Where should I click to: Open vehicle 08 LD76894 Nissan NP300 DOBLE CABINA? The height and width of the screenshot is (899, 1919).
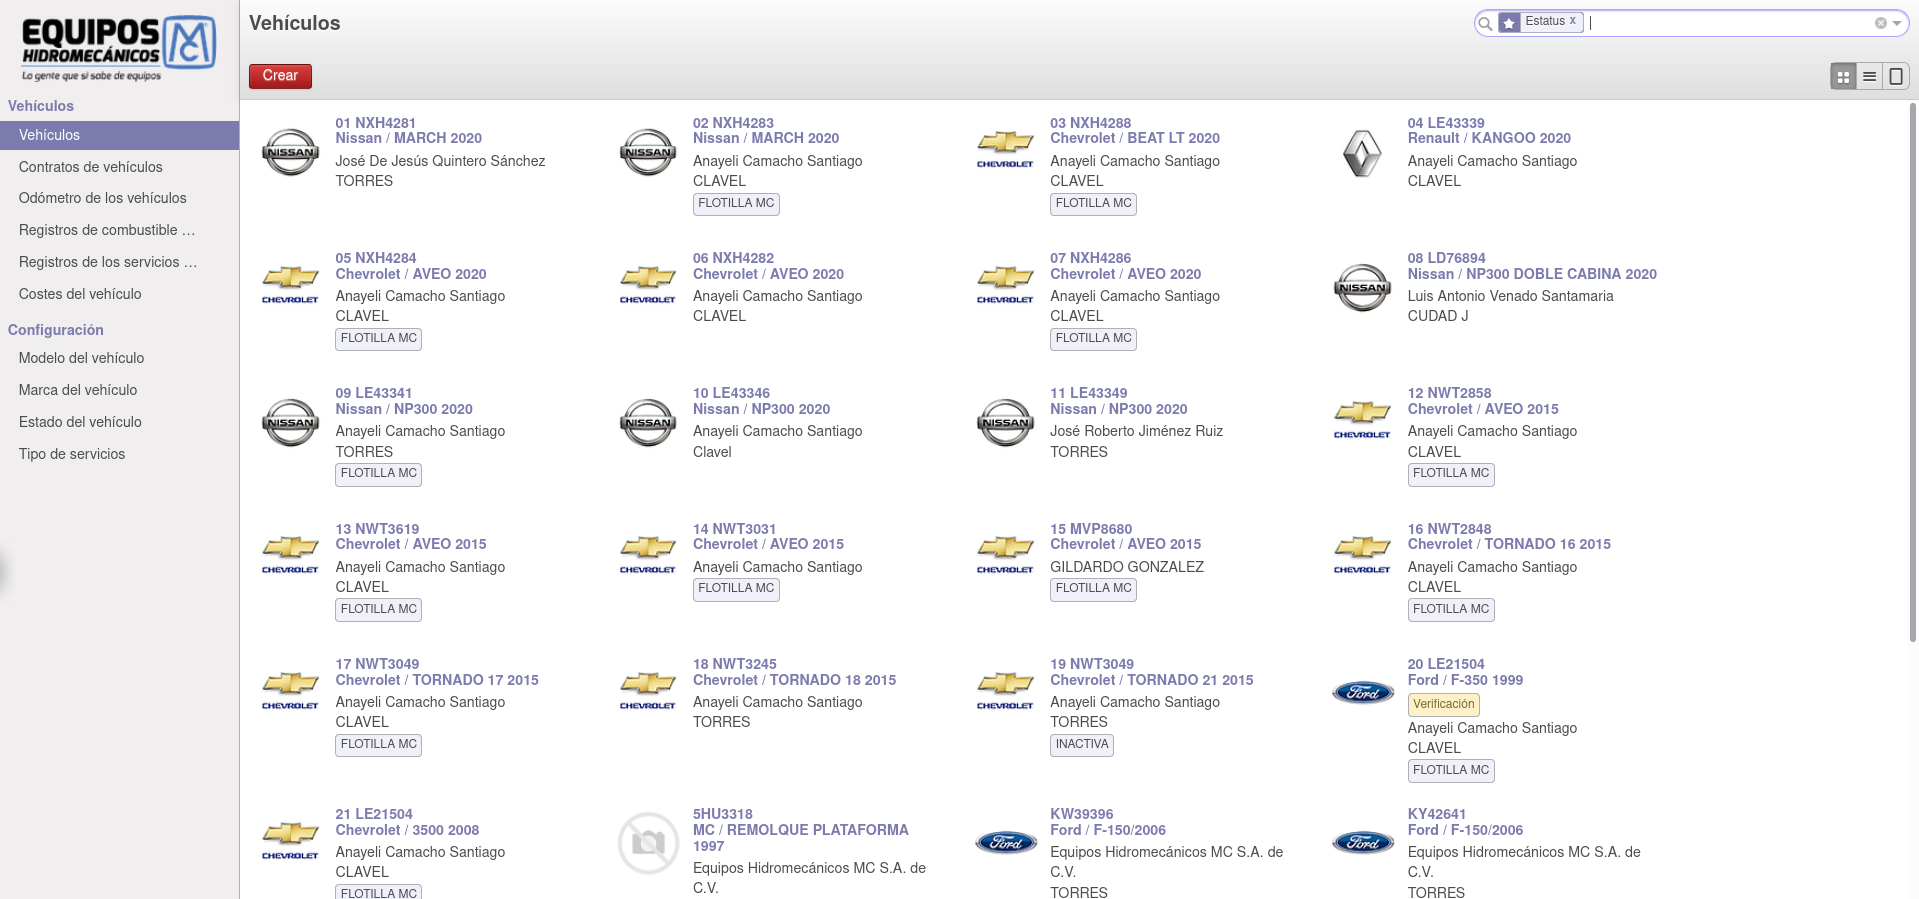(x=1532, y=266)
